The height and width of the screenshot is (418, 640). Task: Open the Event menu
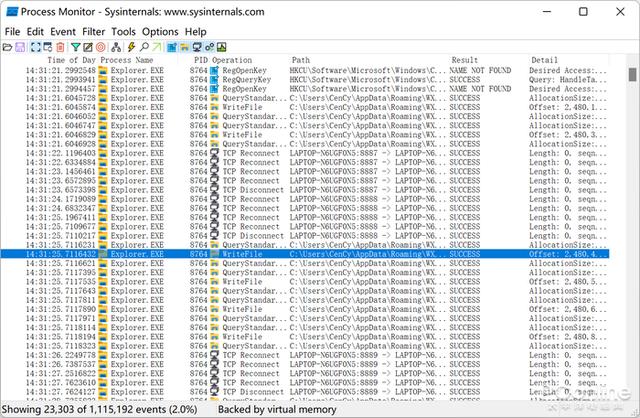(x=63, y=32)
